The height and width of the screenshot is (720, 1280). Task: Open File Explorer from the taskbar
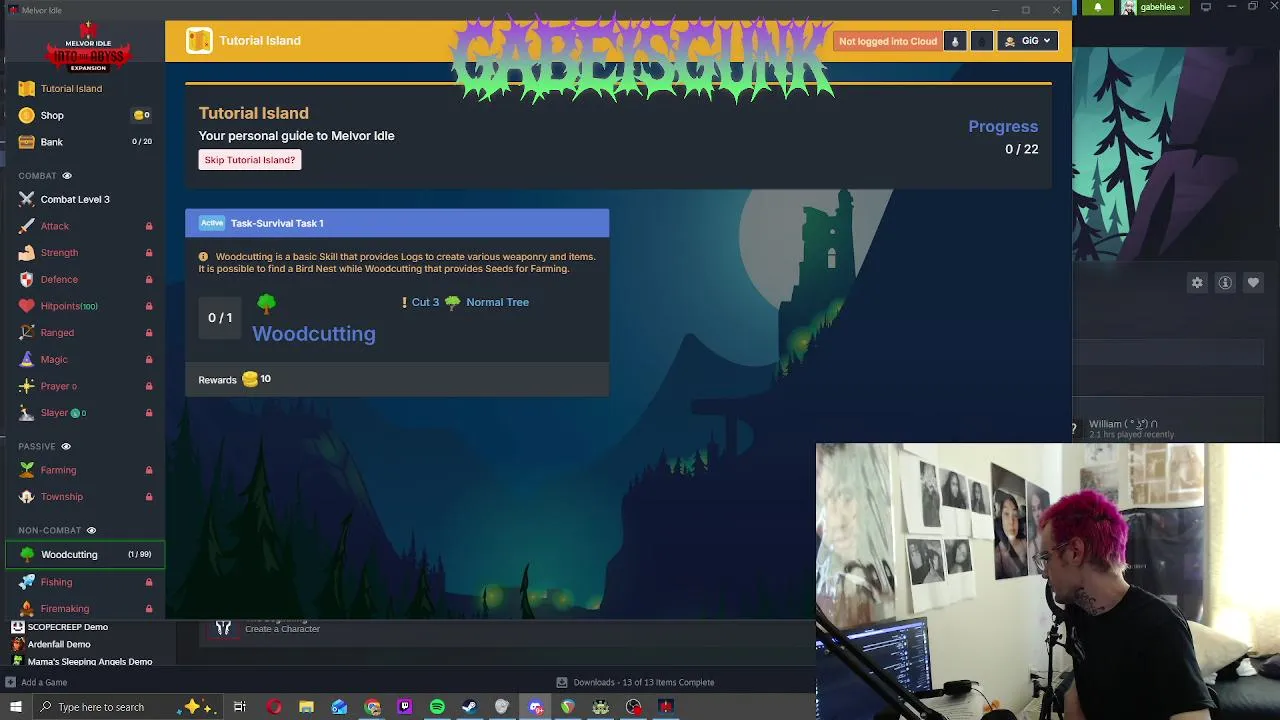pyautogui.click(x=306, y=707)
